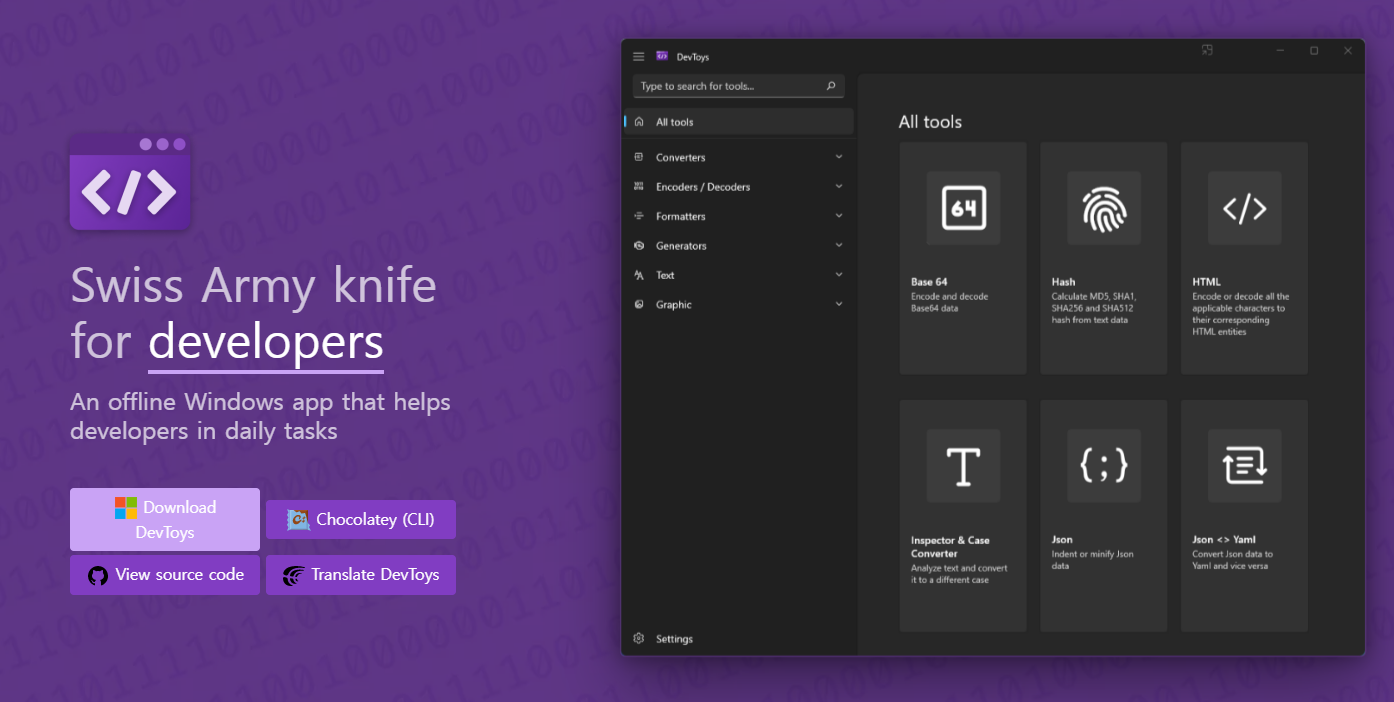Click the DevToys app icon in title bar
This screenshot has height=702, width=1394.
(x=662, y=56)
